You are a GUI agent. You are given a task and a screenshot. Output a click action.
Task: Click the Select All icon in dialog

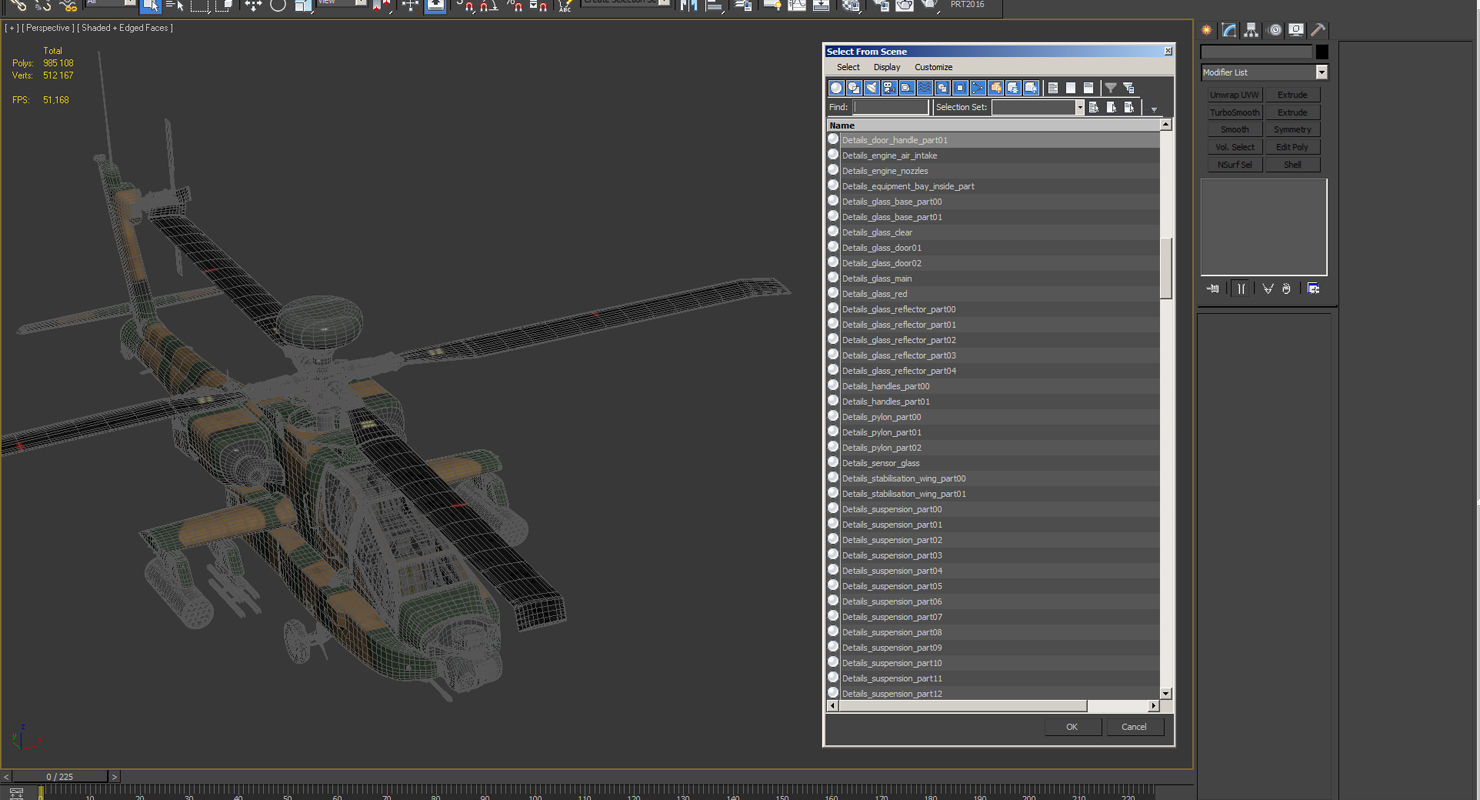(x=1053, y=88)
